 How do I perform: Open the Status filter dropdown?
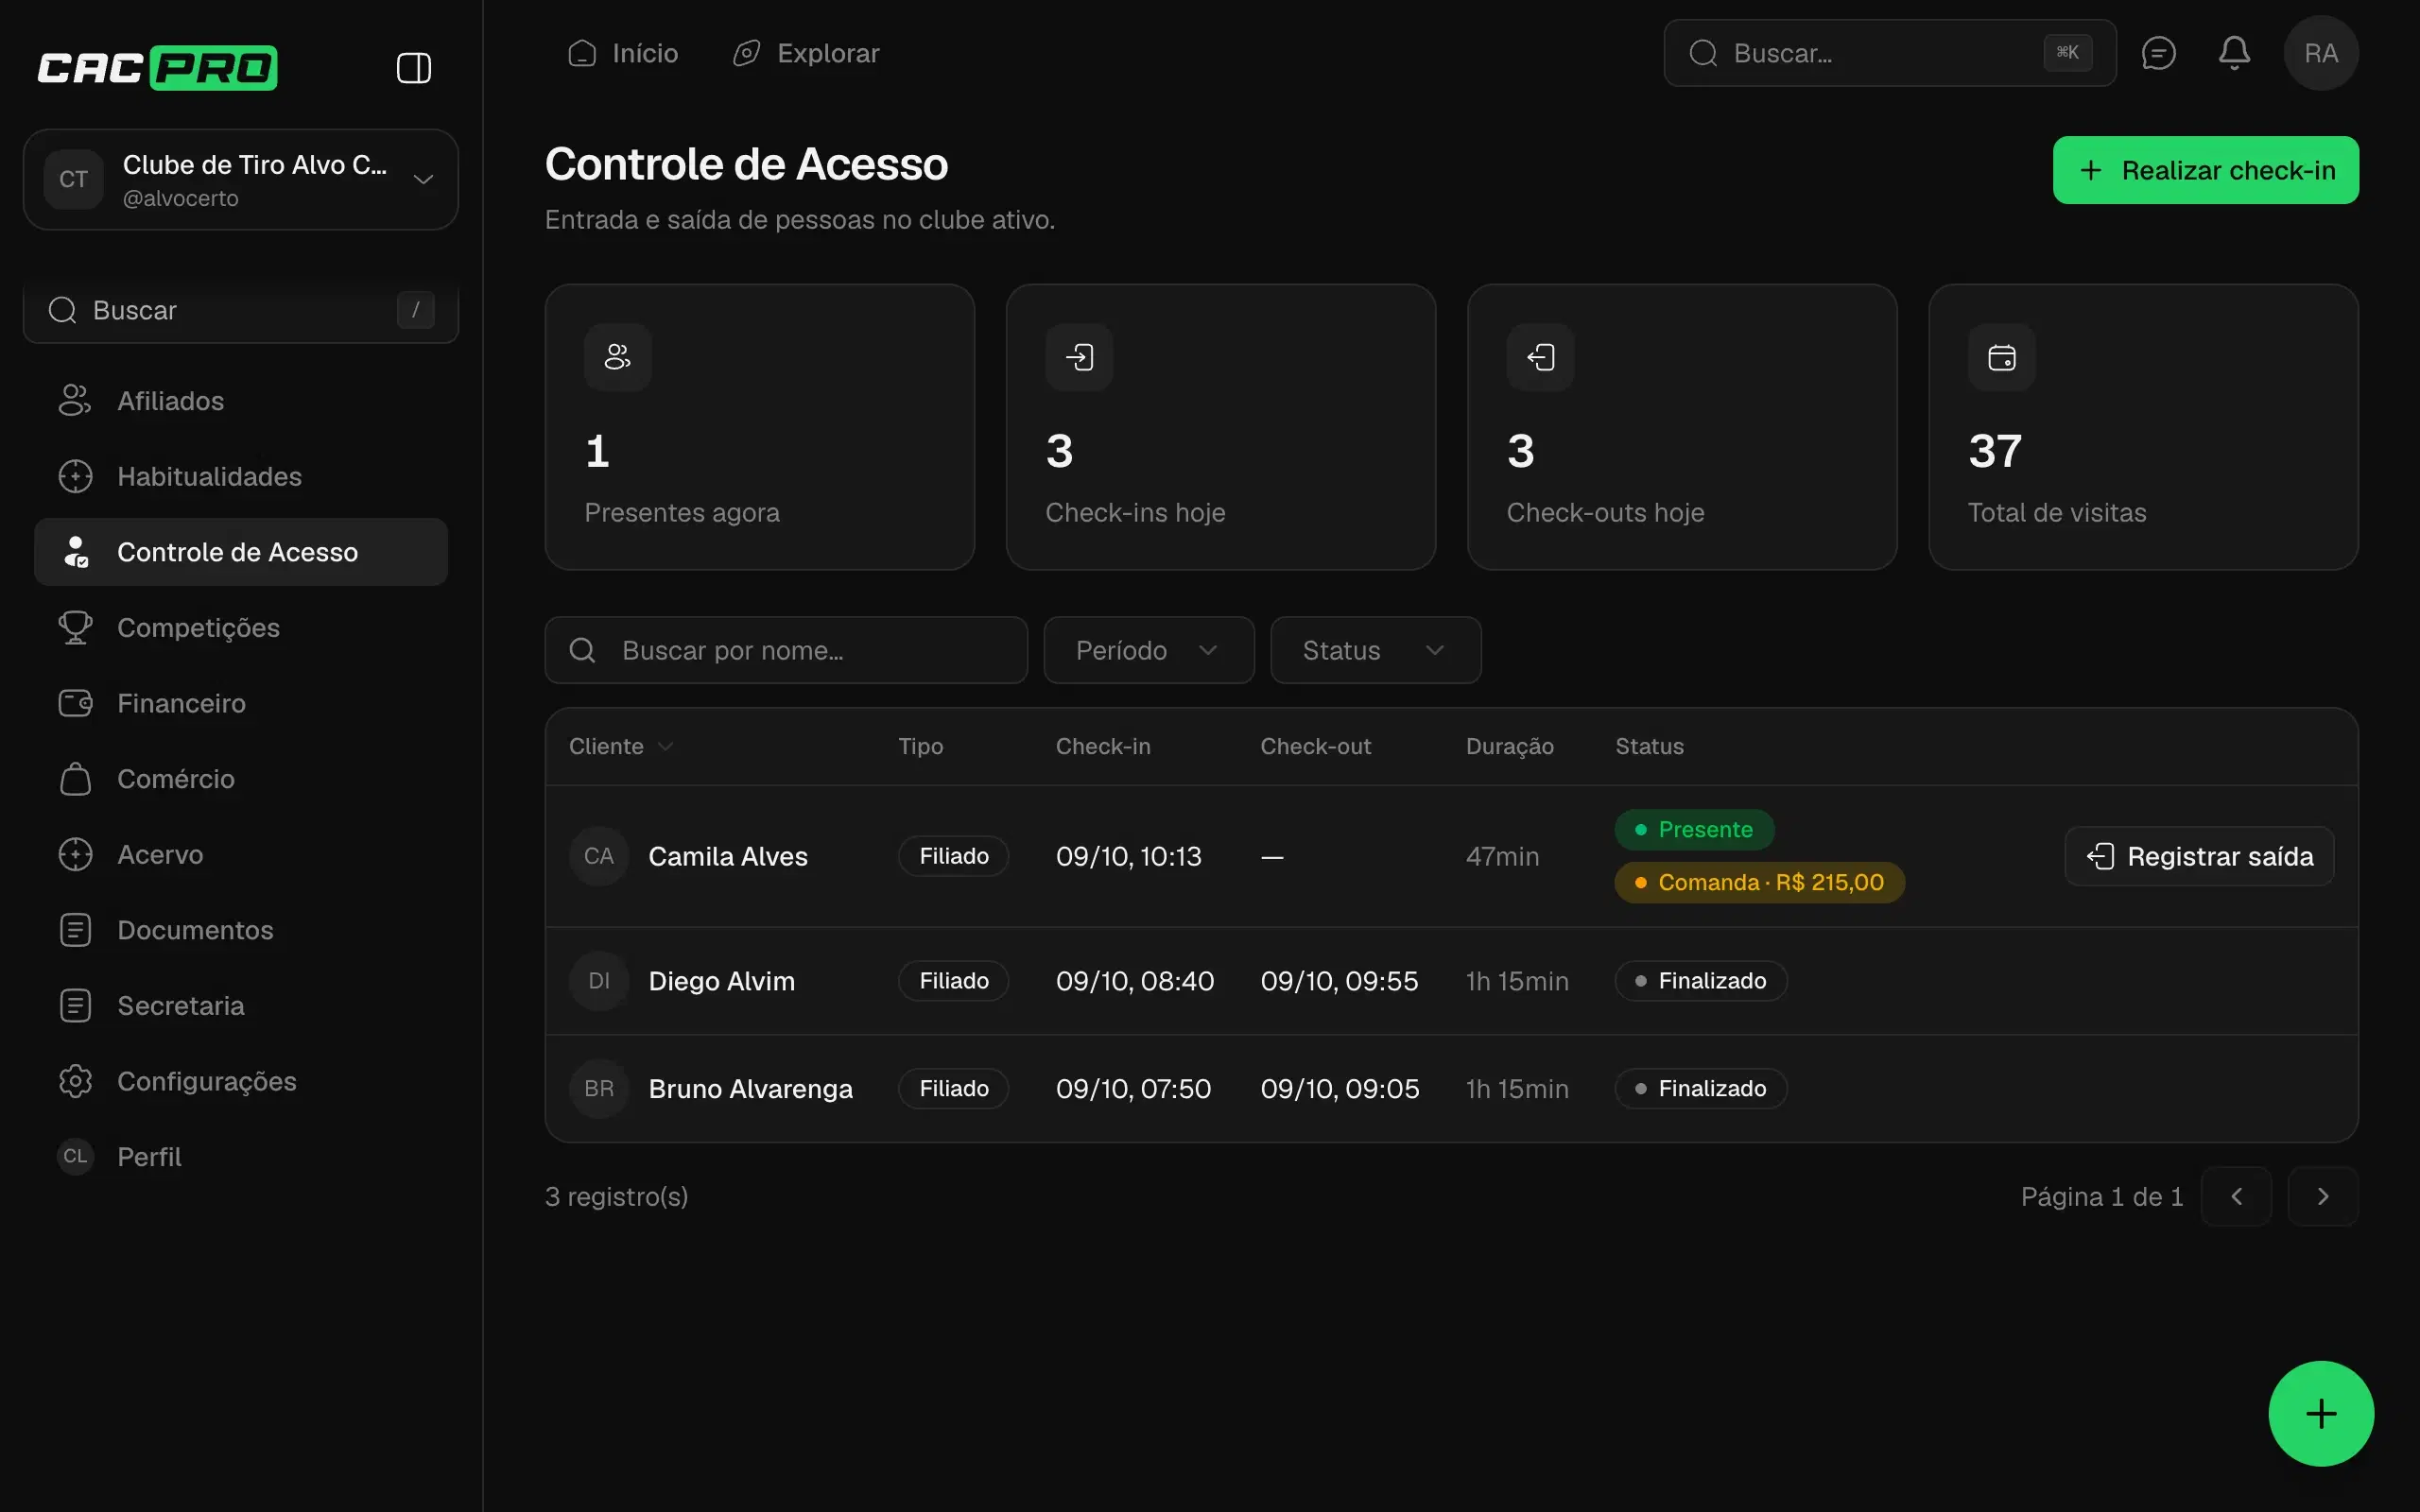[1375, 650]
